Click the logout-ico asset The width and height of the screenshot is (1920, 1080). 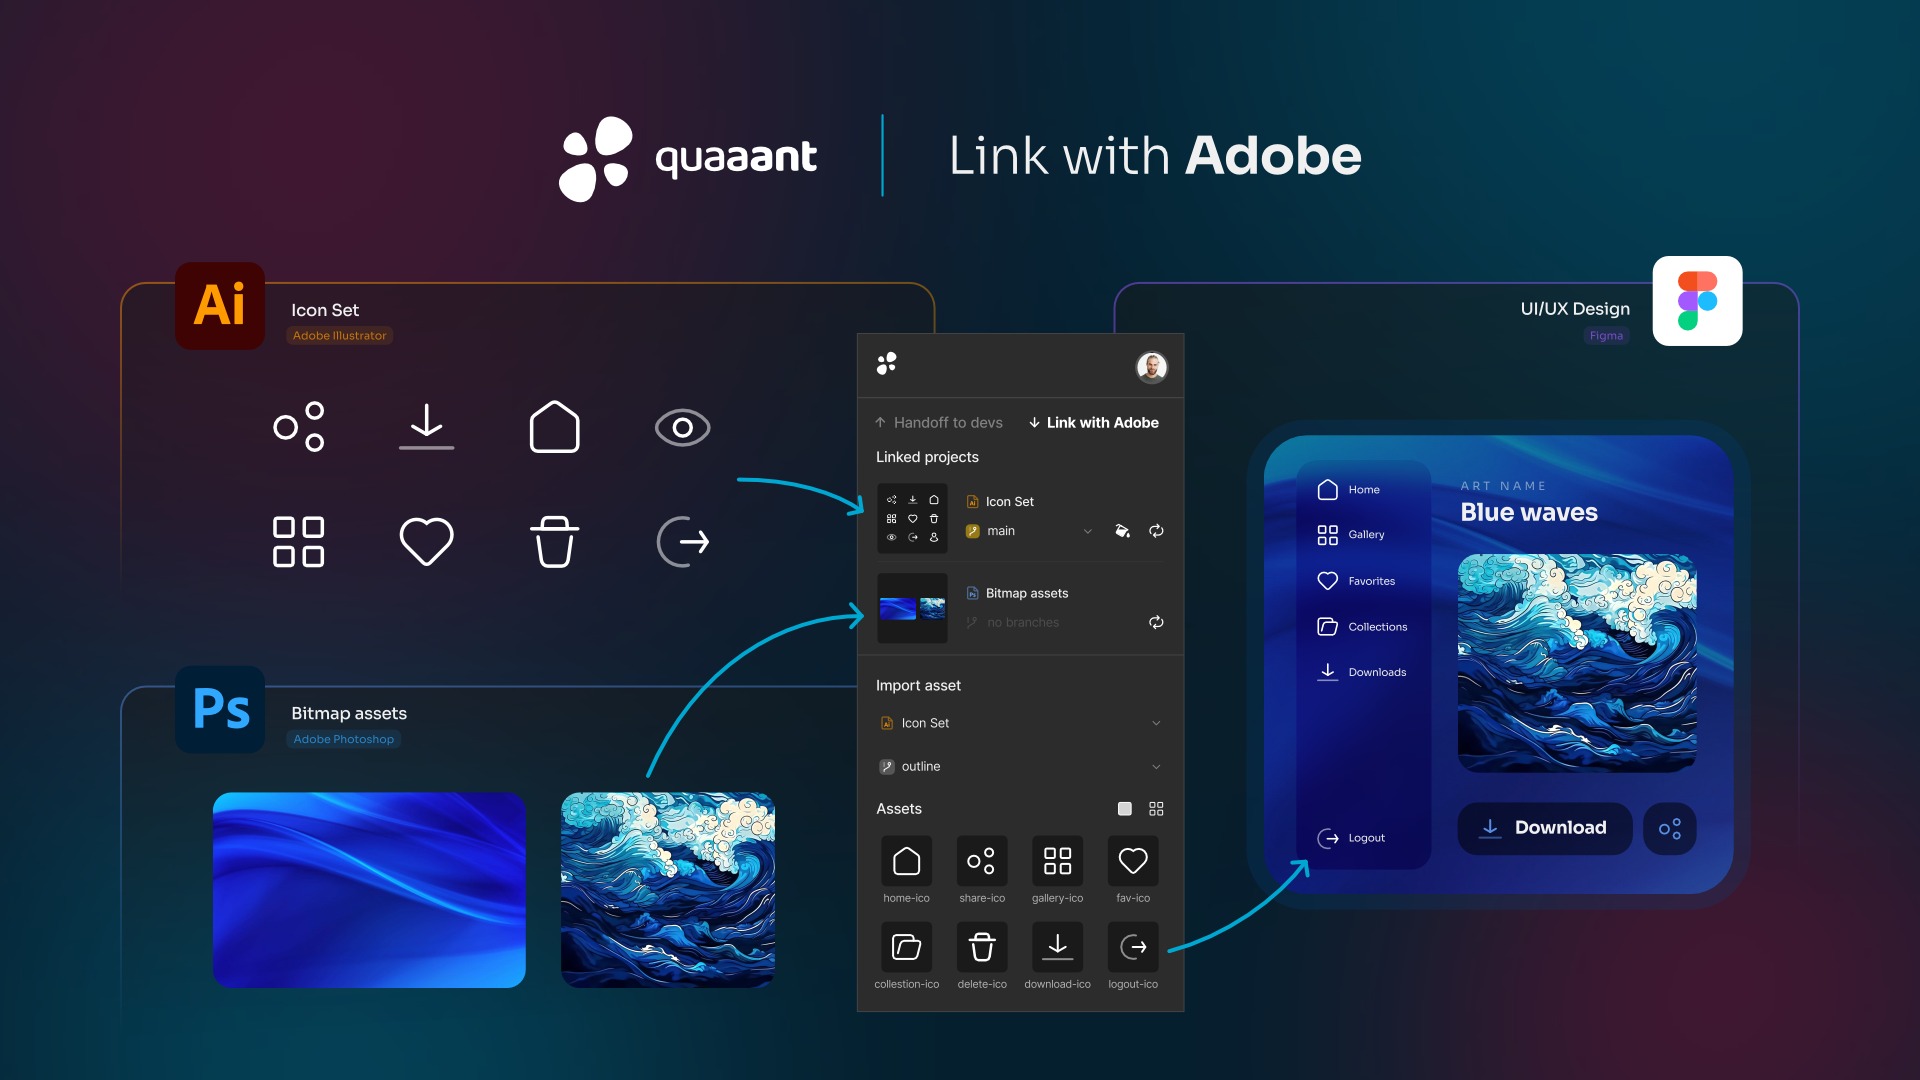click(1133, 947)
